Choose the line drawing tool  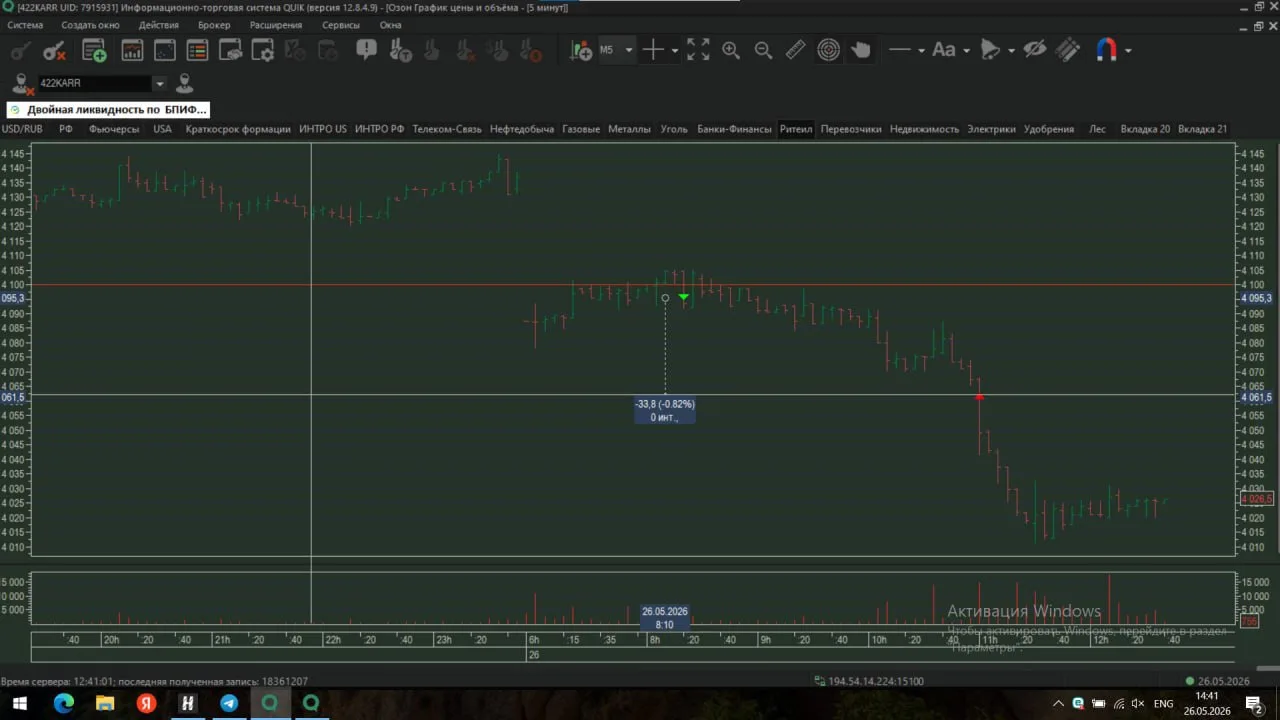[x=900, y=50]
